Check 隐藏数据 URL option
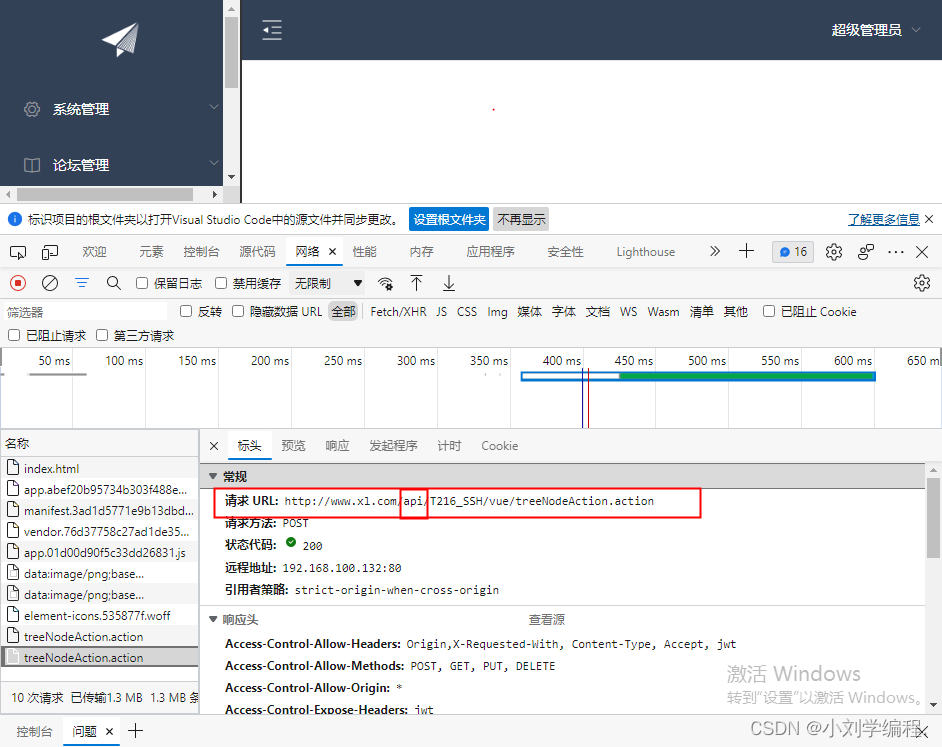The height and width of the screenshot is (747, 942). click(238, 311)
